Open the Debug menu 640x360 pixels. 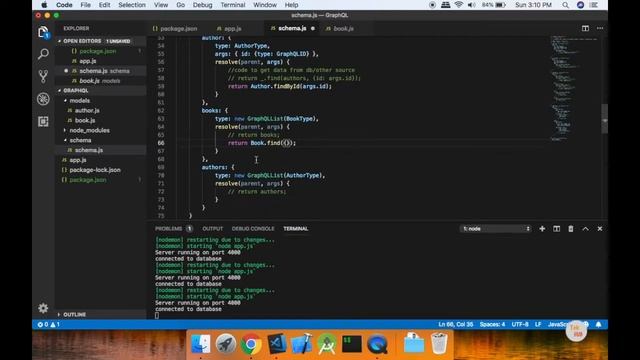(202, 5)
